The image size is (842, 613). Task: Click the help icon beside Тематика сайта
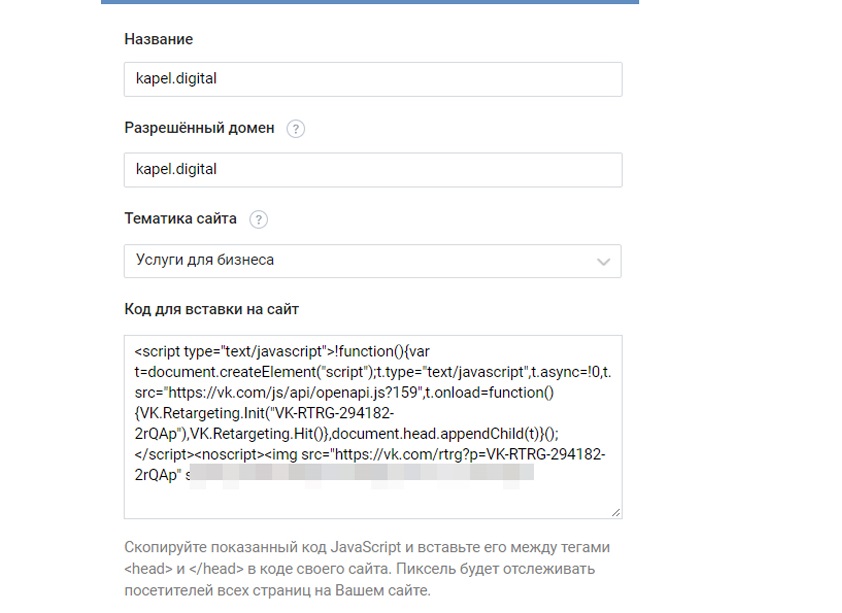point(259,219)
